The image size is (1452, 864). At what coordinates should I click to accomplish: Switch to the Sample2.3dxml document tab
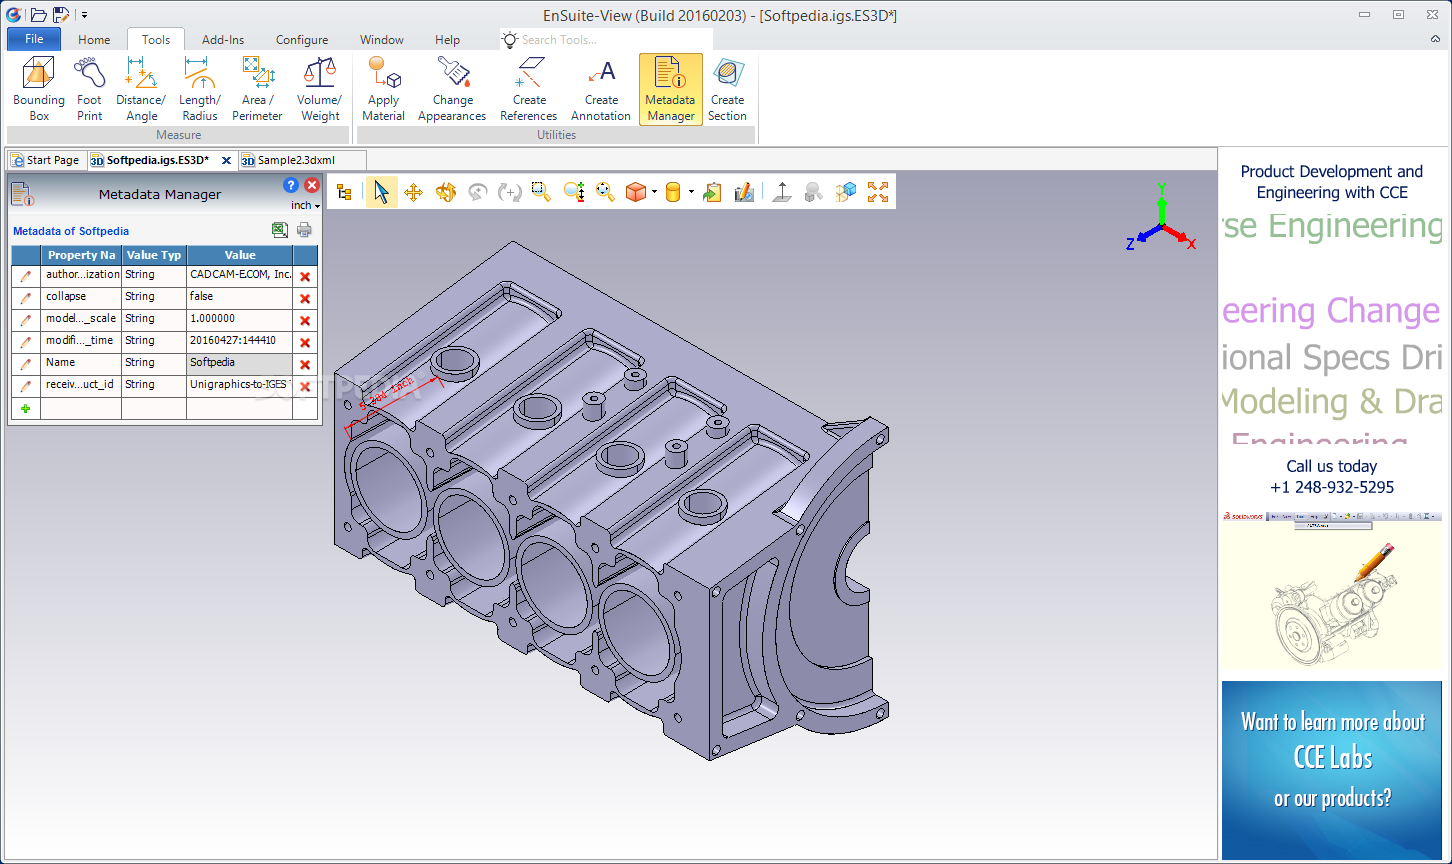tap(301, 160)
